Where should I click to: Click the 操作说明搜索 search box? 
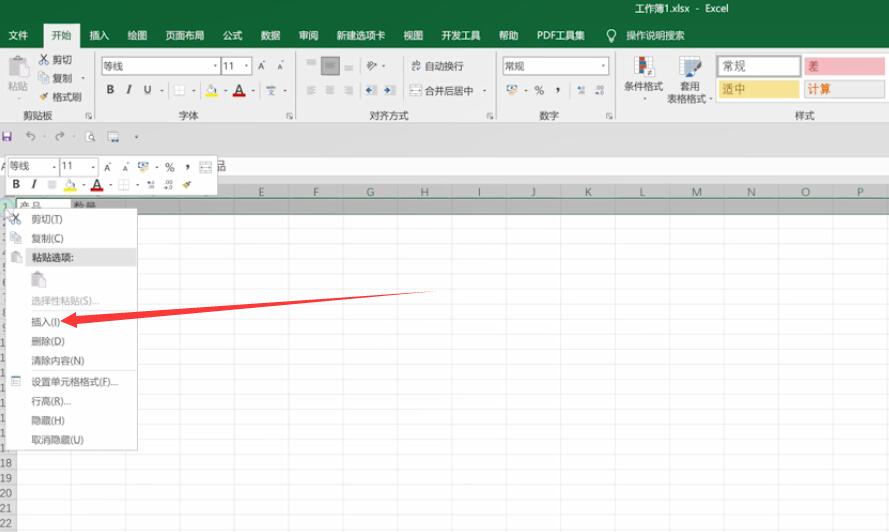click(655, 36)
